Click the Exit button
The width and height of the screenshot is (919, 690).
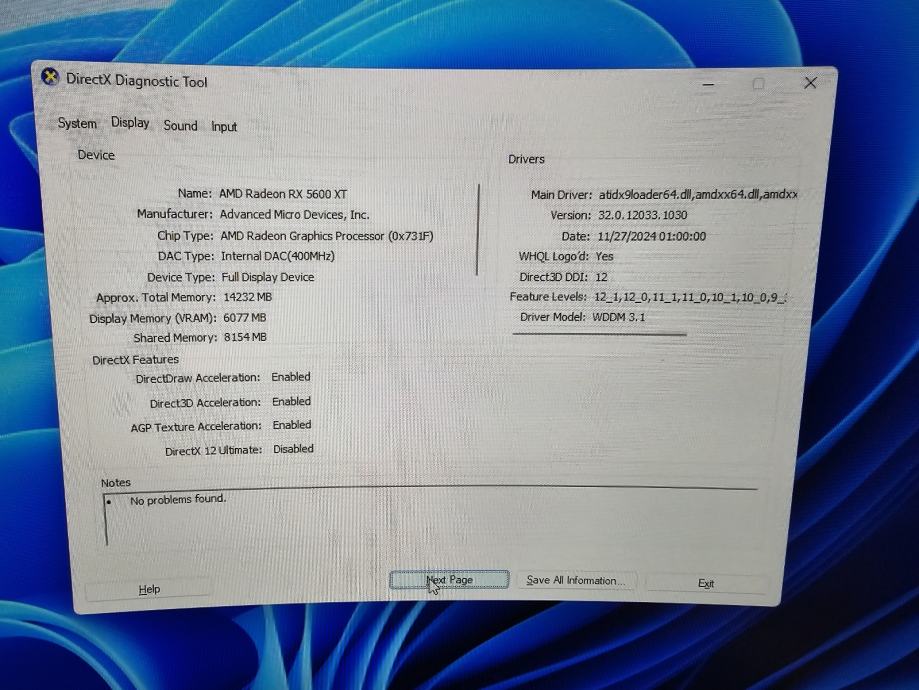click(x=706, y=583)
